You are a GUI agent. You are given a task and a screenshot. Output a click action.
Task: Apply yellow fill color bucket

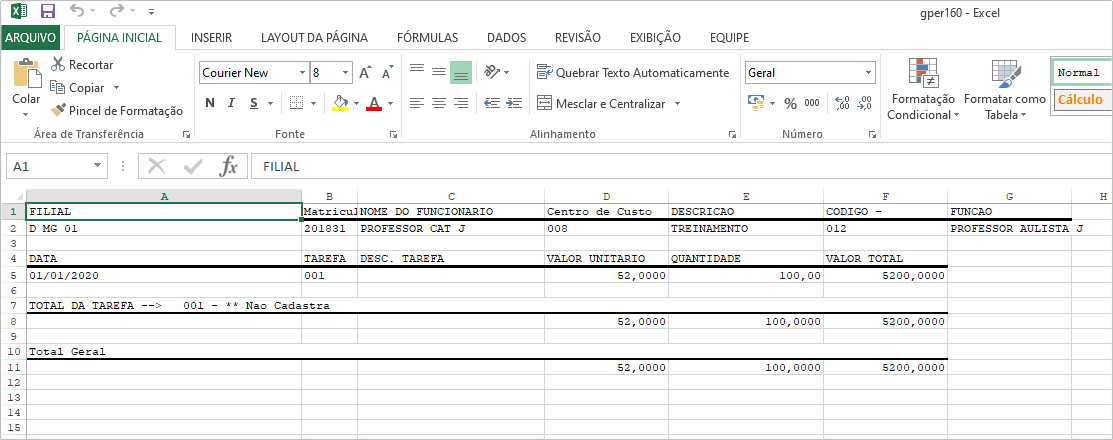pyautogui.click(x=340, y=104)
